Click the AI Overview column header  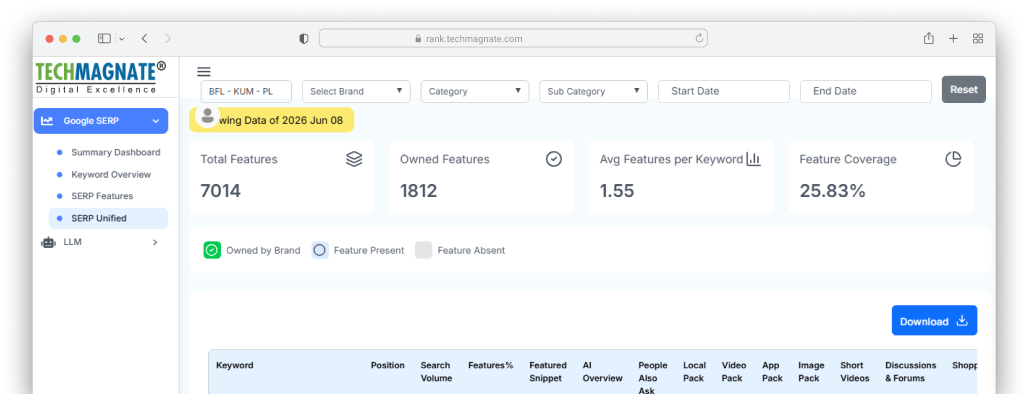[x=602, y=372]
